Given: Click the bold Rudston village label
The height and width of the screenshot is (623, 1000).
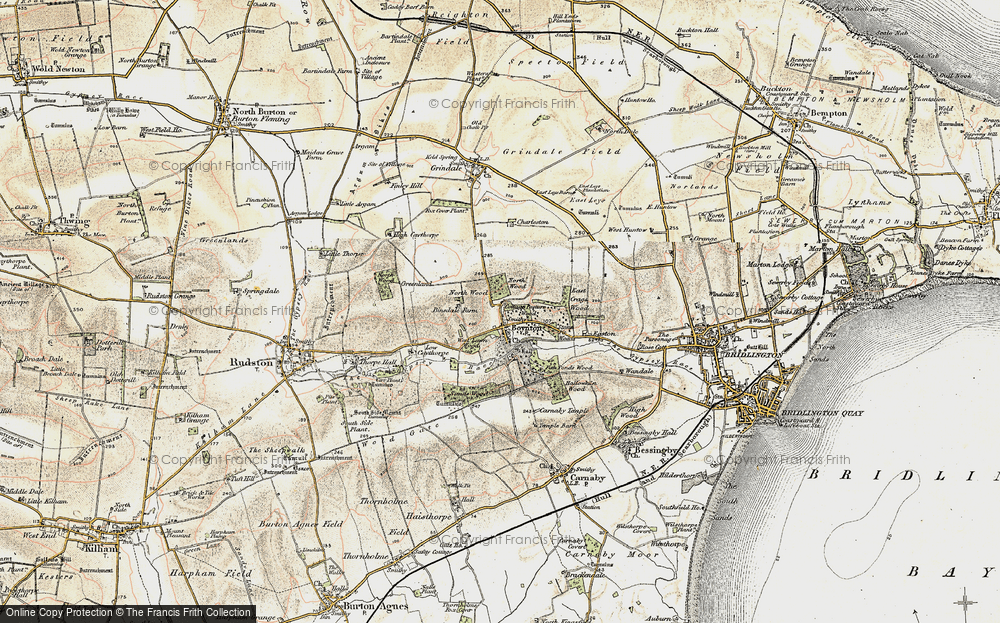Looking at the screenshot, I should [253, 362].
